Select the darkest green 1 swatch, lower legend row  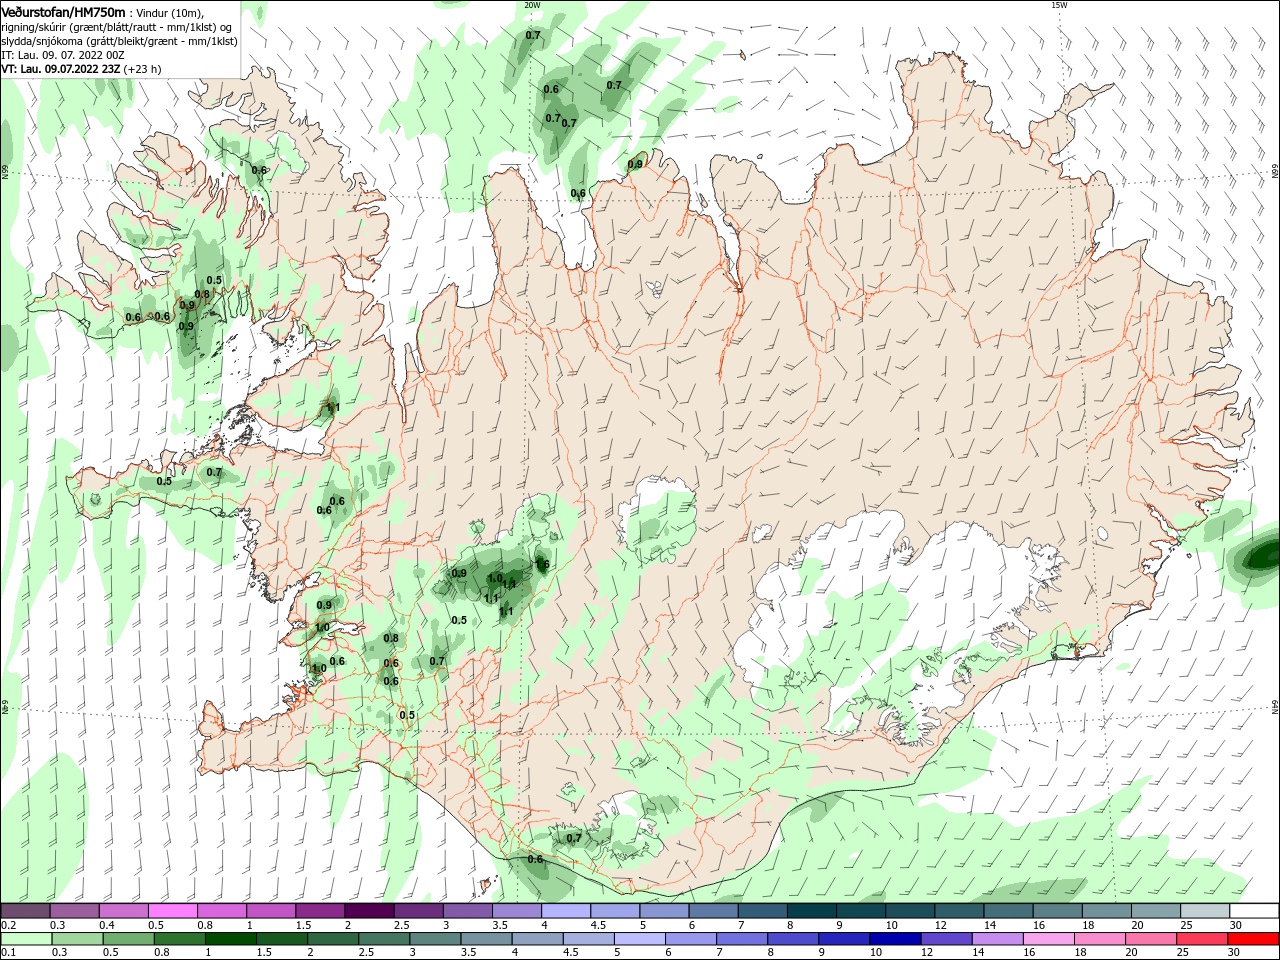coord(231,939)
